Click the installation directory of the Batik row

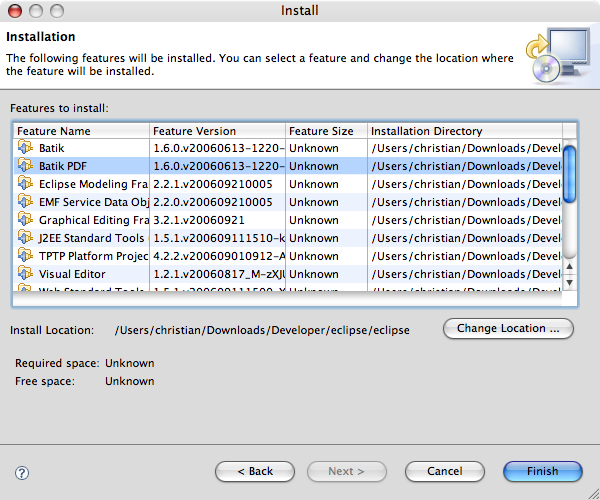[x=466, y=148]
